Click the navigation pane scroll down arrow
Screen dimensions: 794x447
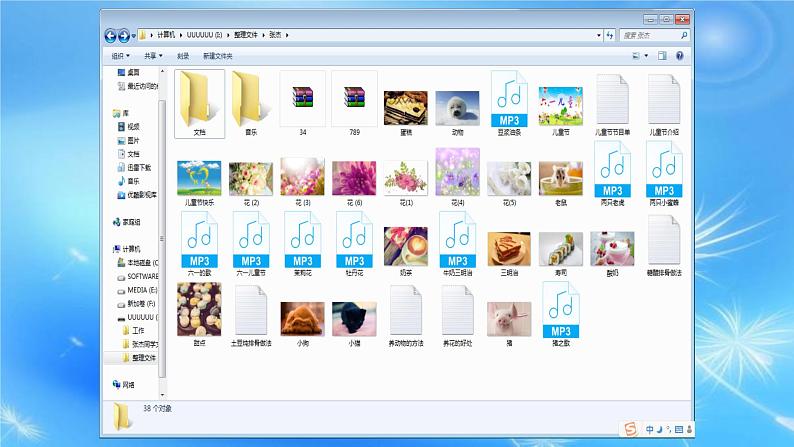click(x=162, y=395)
